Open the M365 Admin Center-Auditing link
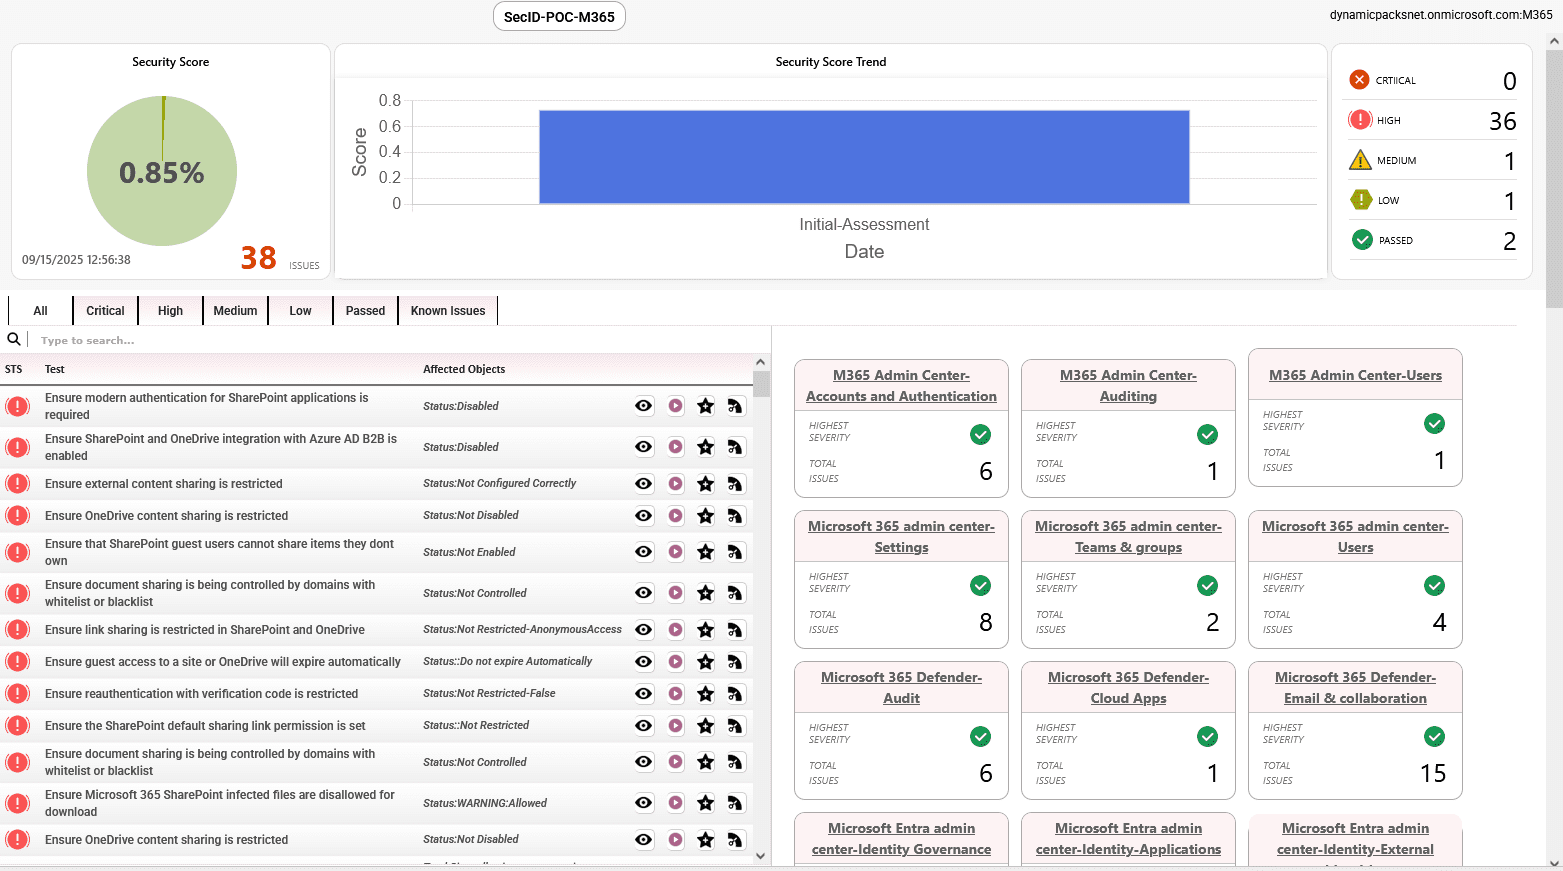1563x871 pixels. [1128, 386]
